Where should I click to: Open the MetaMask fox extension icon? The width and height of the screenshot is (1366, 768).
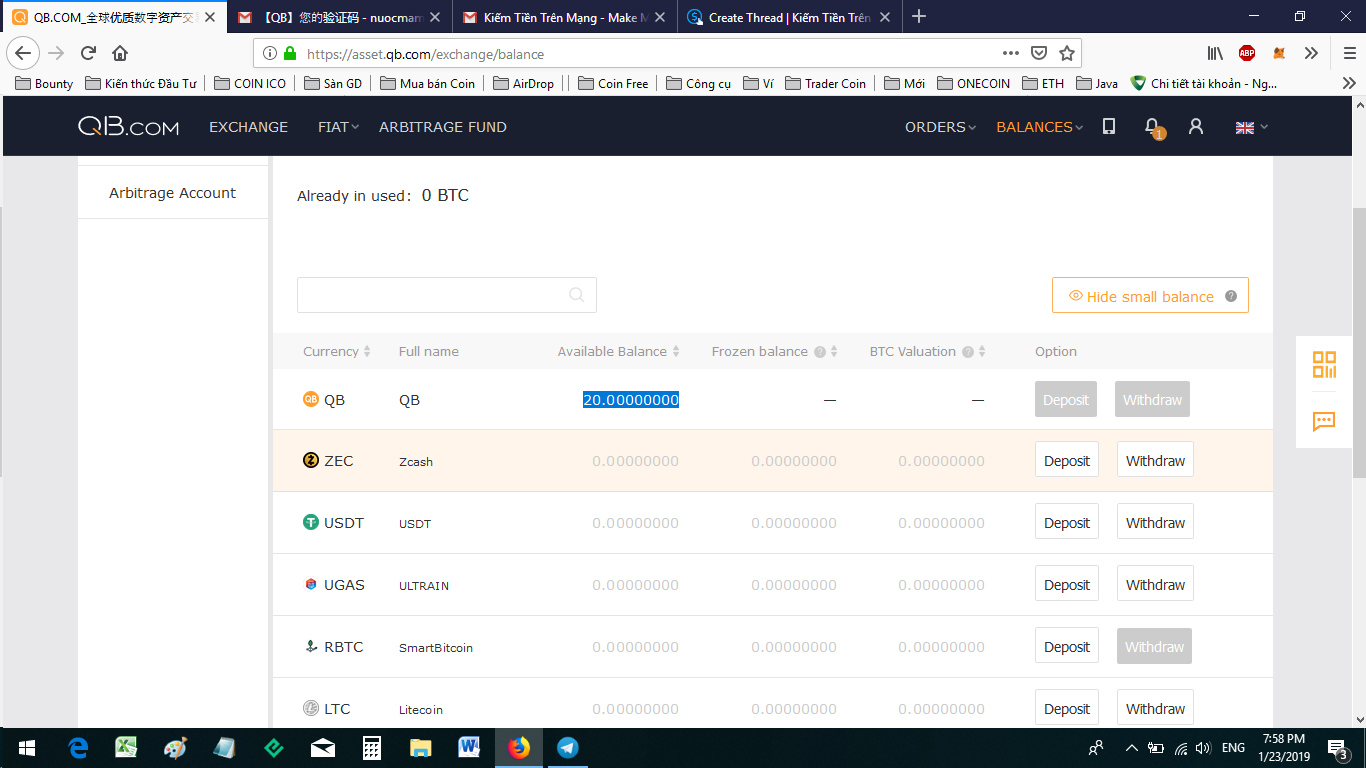tap(1279, 53)
